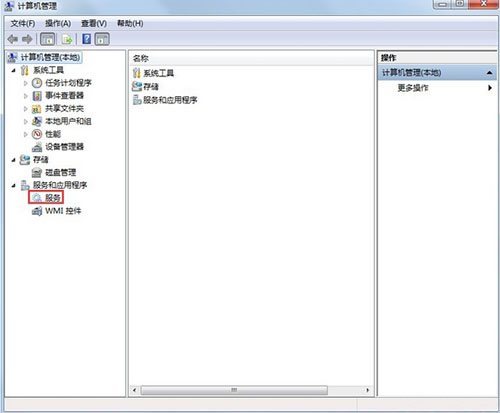The width and height of the screenshot is (500, 413).
Task: Open the 操作(A) menu
Action: 58,24
